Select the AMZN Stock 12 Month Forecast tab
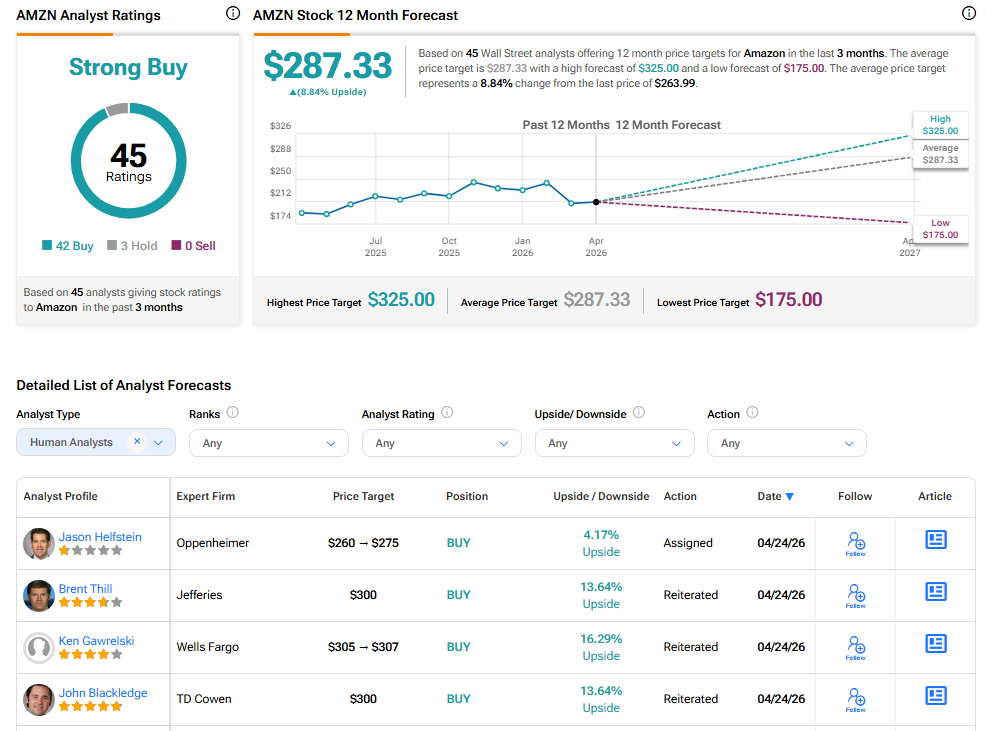 coord(357,15)
